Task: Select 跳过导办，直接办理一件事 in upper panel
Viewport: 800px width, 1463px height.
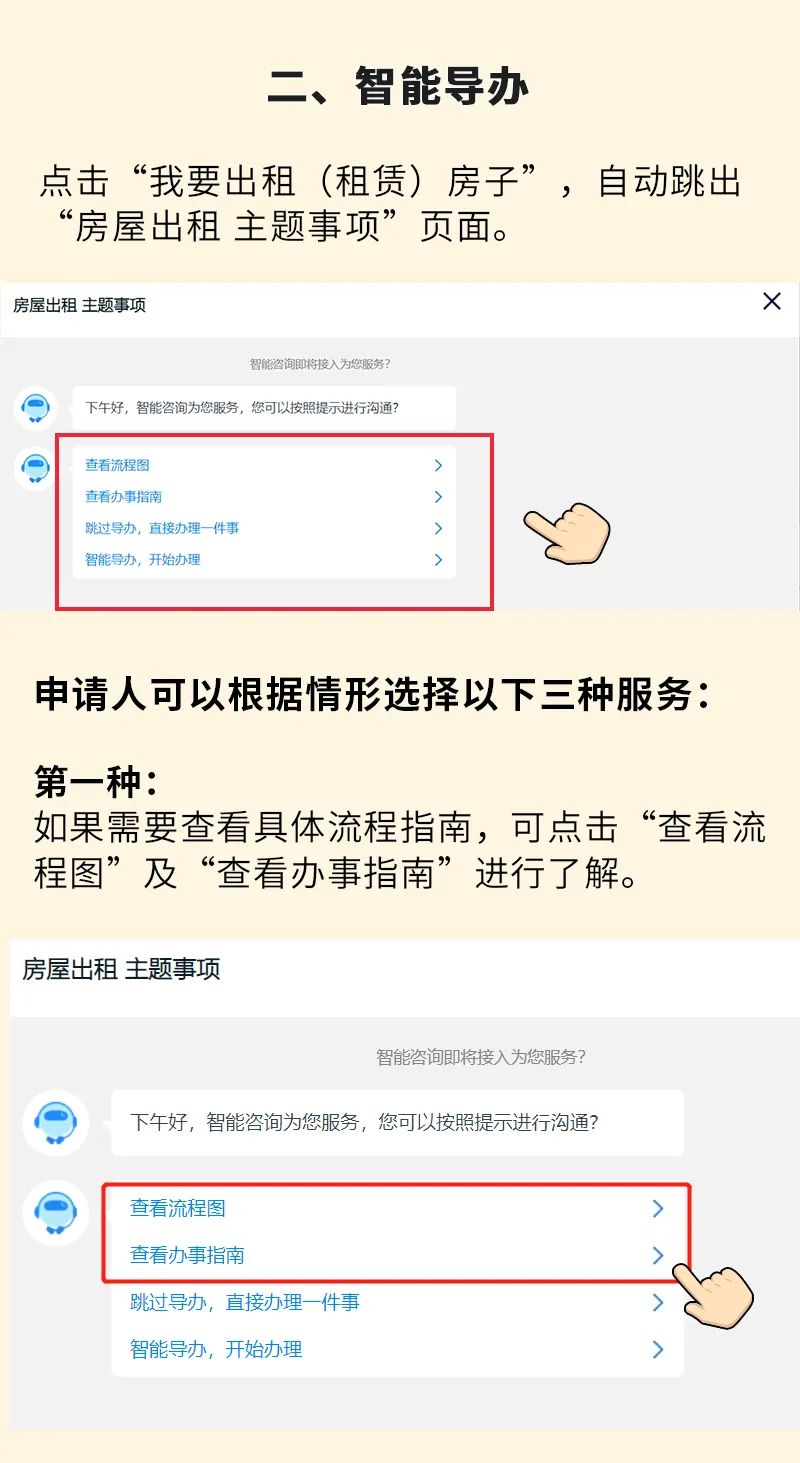Action: coord(264,528)
